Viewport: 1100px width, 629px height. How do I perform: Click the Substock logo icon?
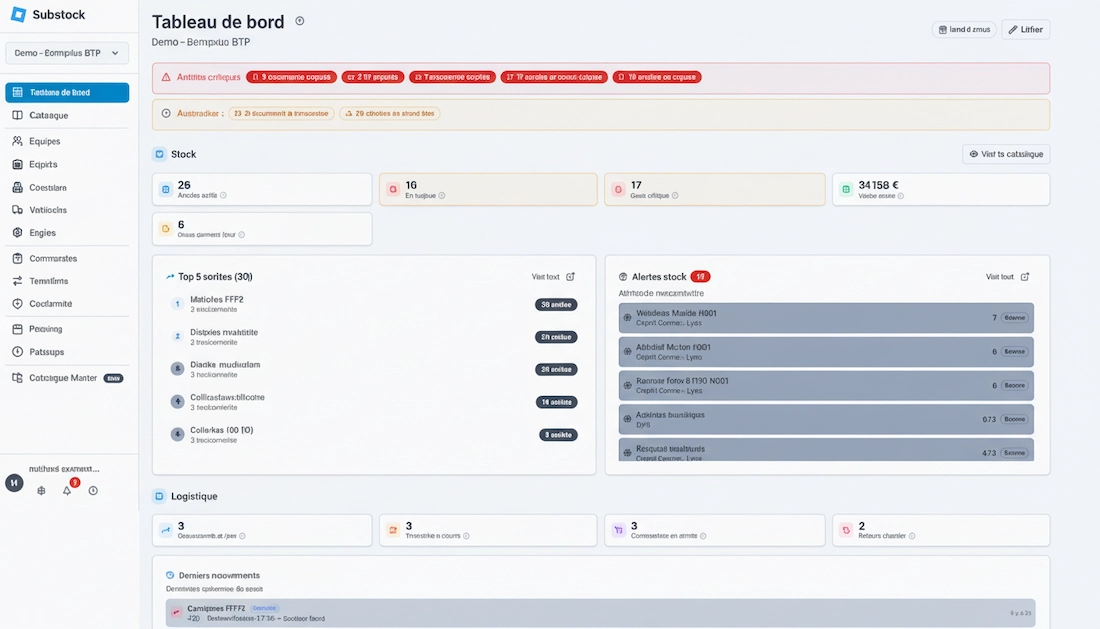click(18, 14)
